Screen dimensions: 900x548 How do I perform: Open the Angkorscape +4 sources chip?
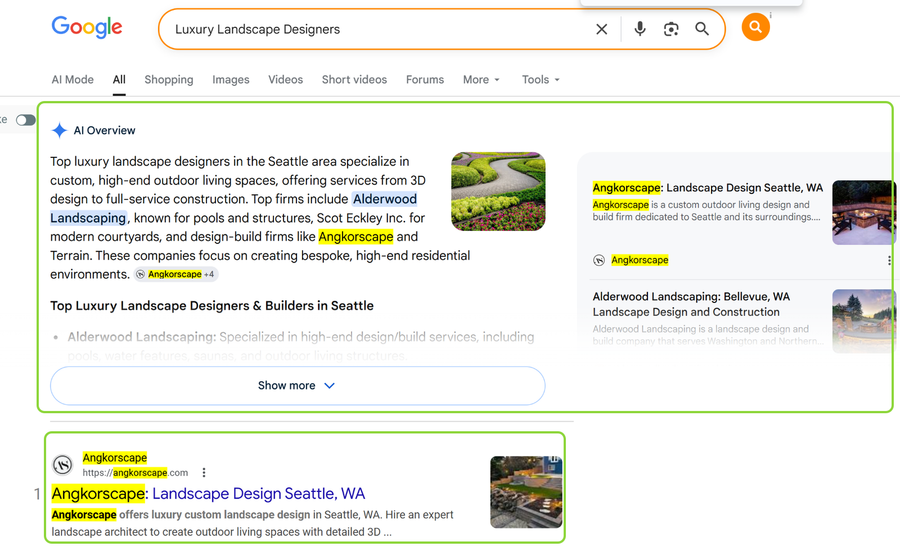click(x=176, y=274)
